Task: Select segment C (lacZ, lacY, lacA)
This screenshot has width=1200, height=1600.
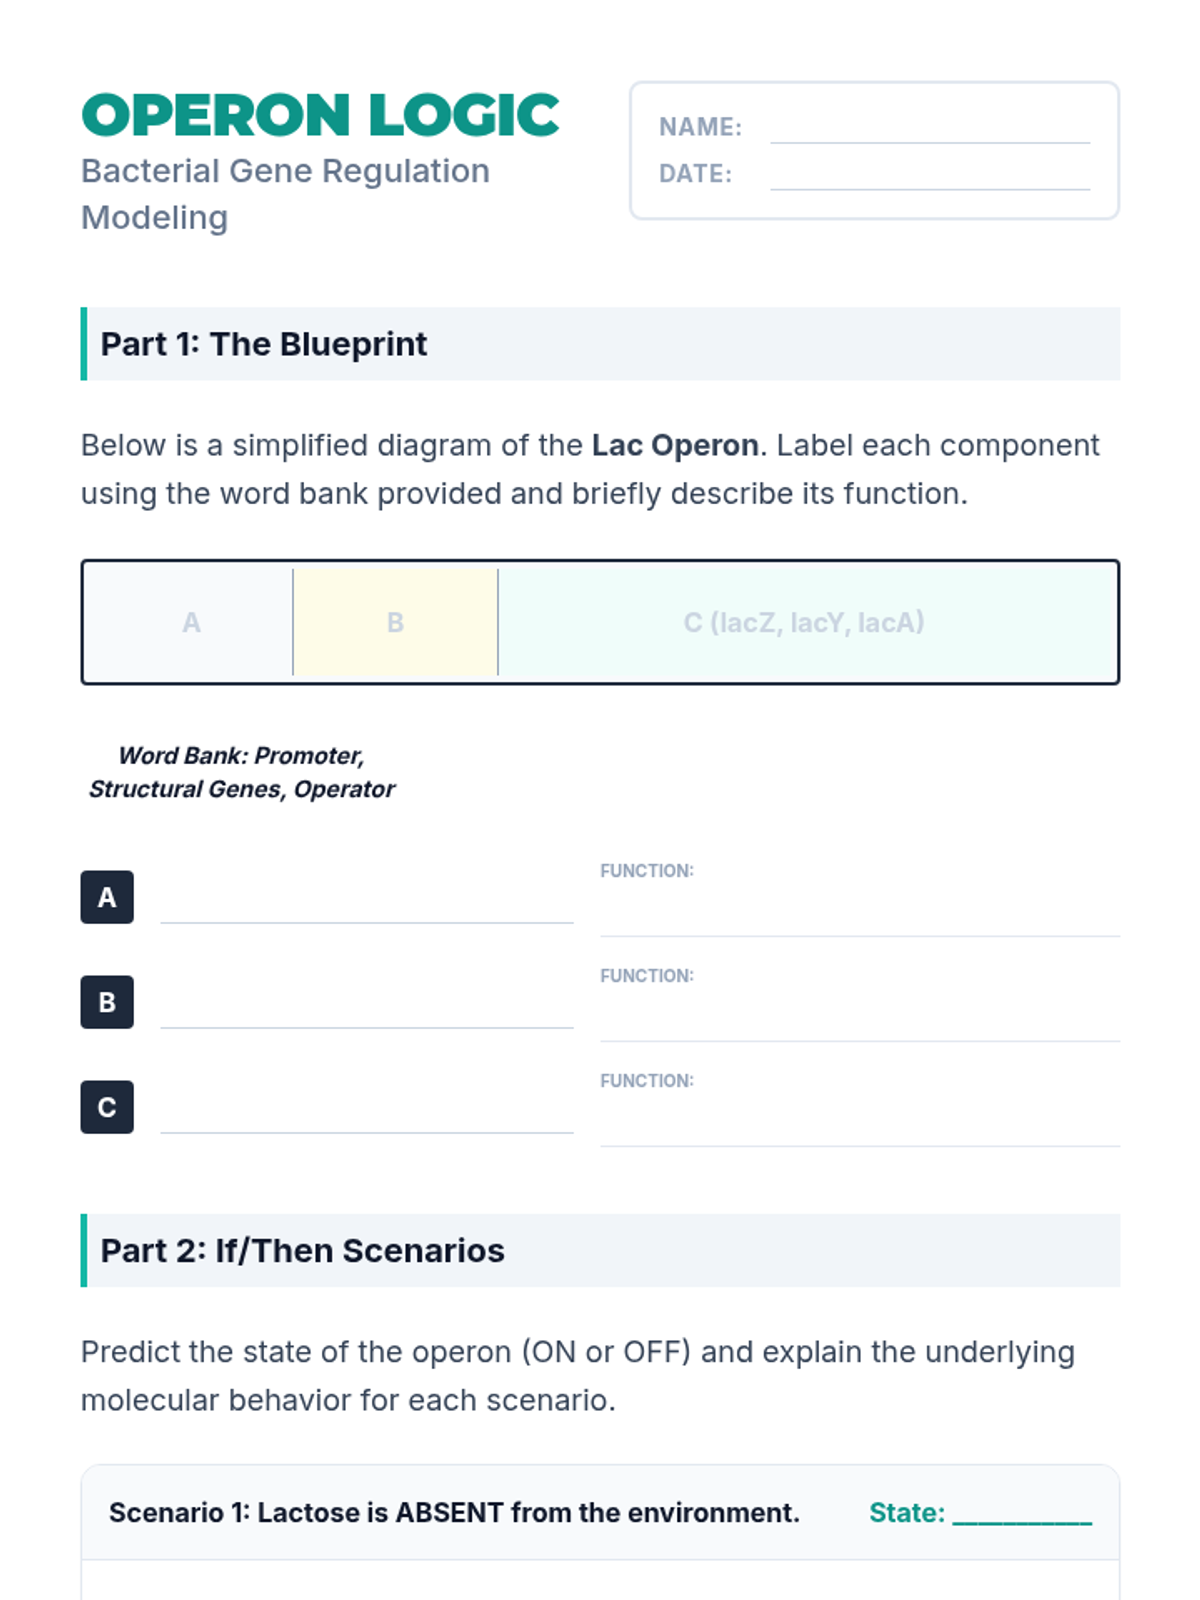Action: click(805, 622)
